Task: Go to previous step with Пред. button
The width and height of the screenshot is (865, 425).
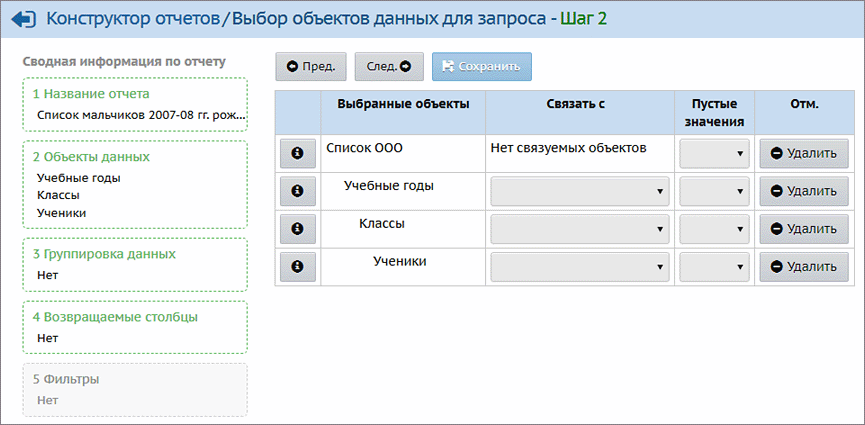Action: coord(311,67)
